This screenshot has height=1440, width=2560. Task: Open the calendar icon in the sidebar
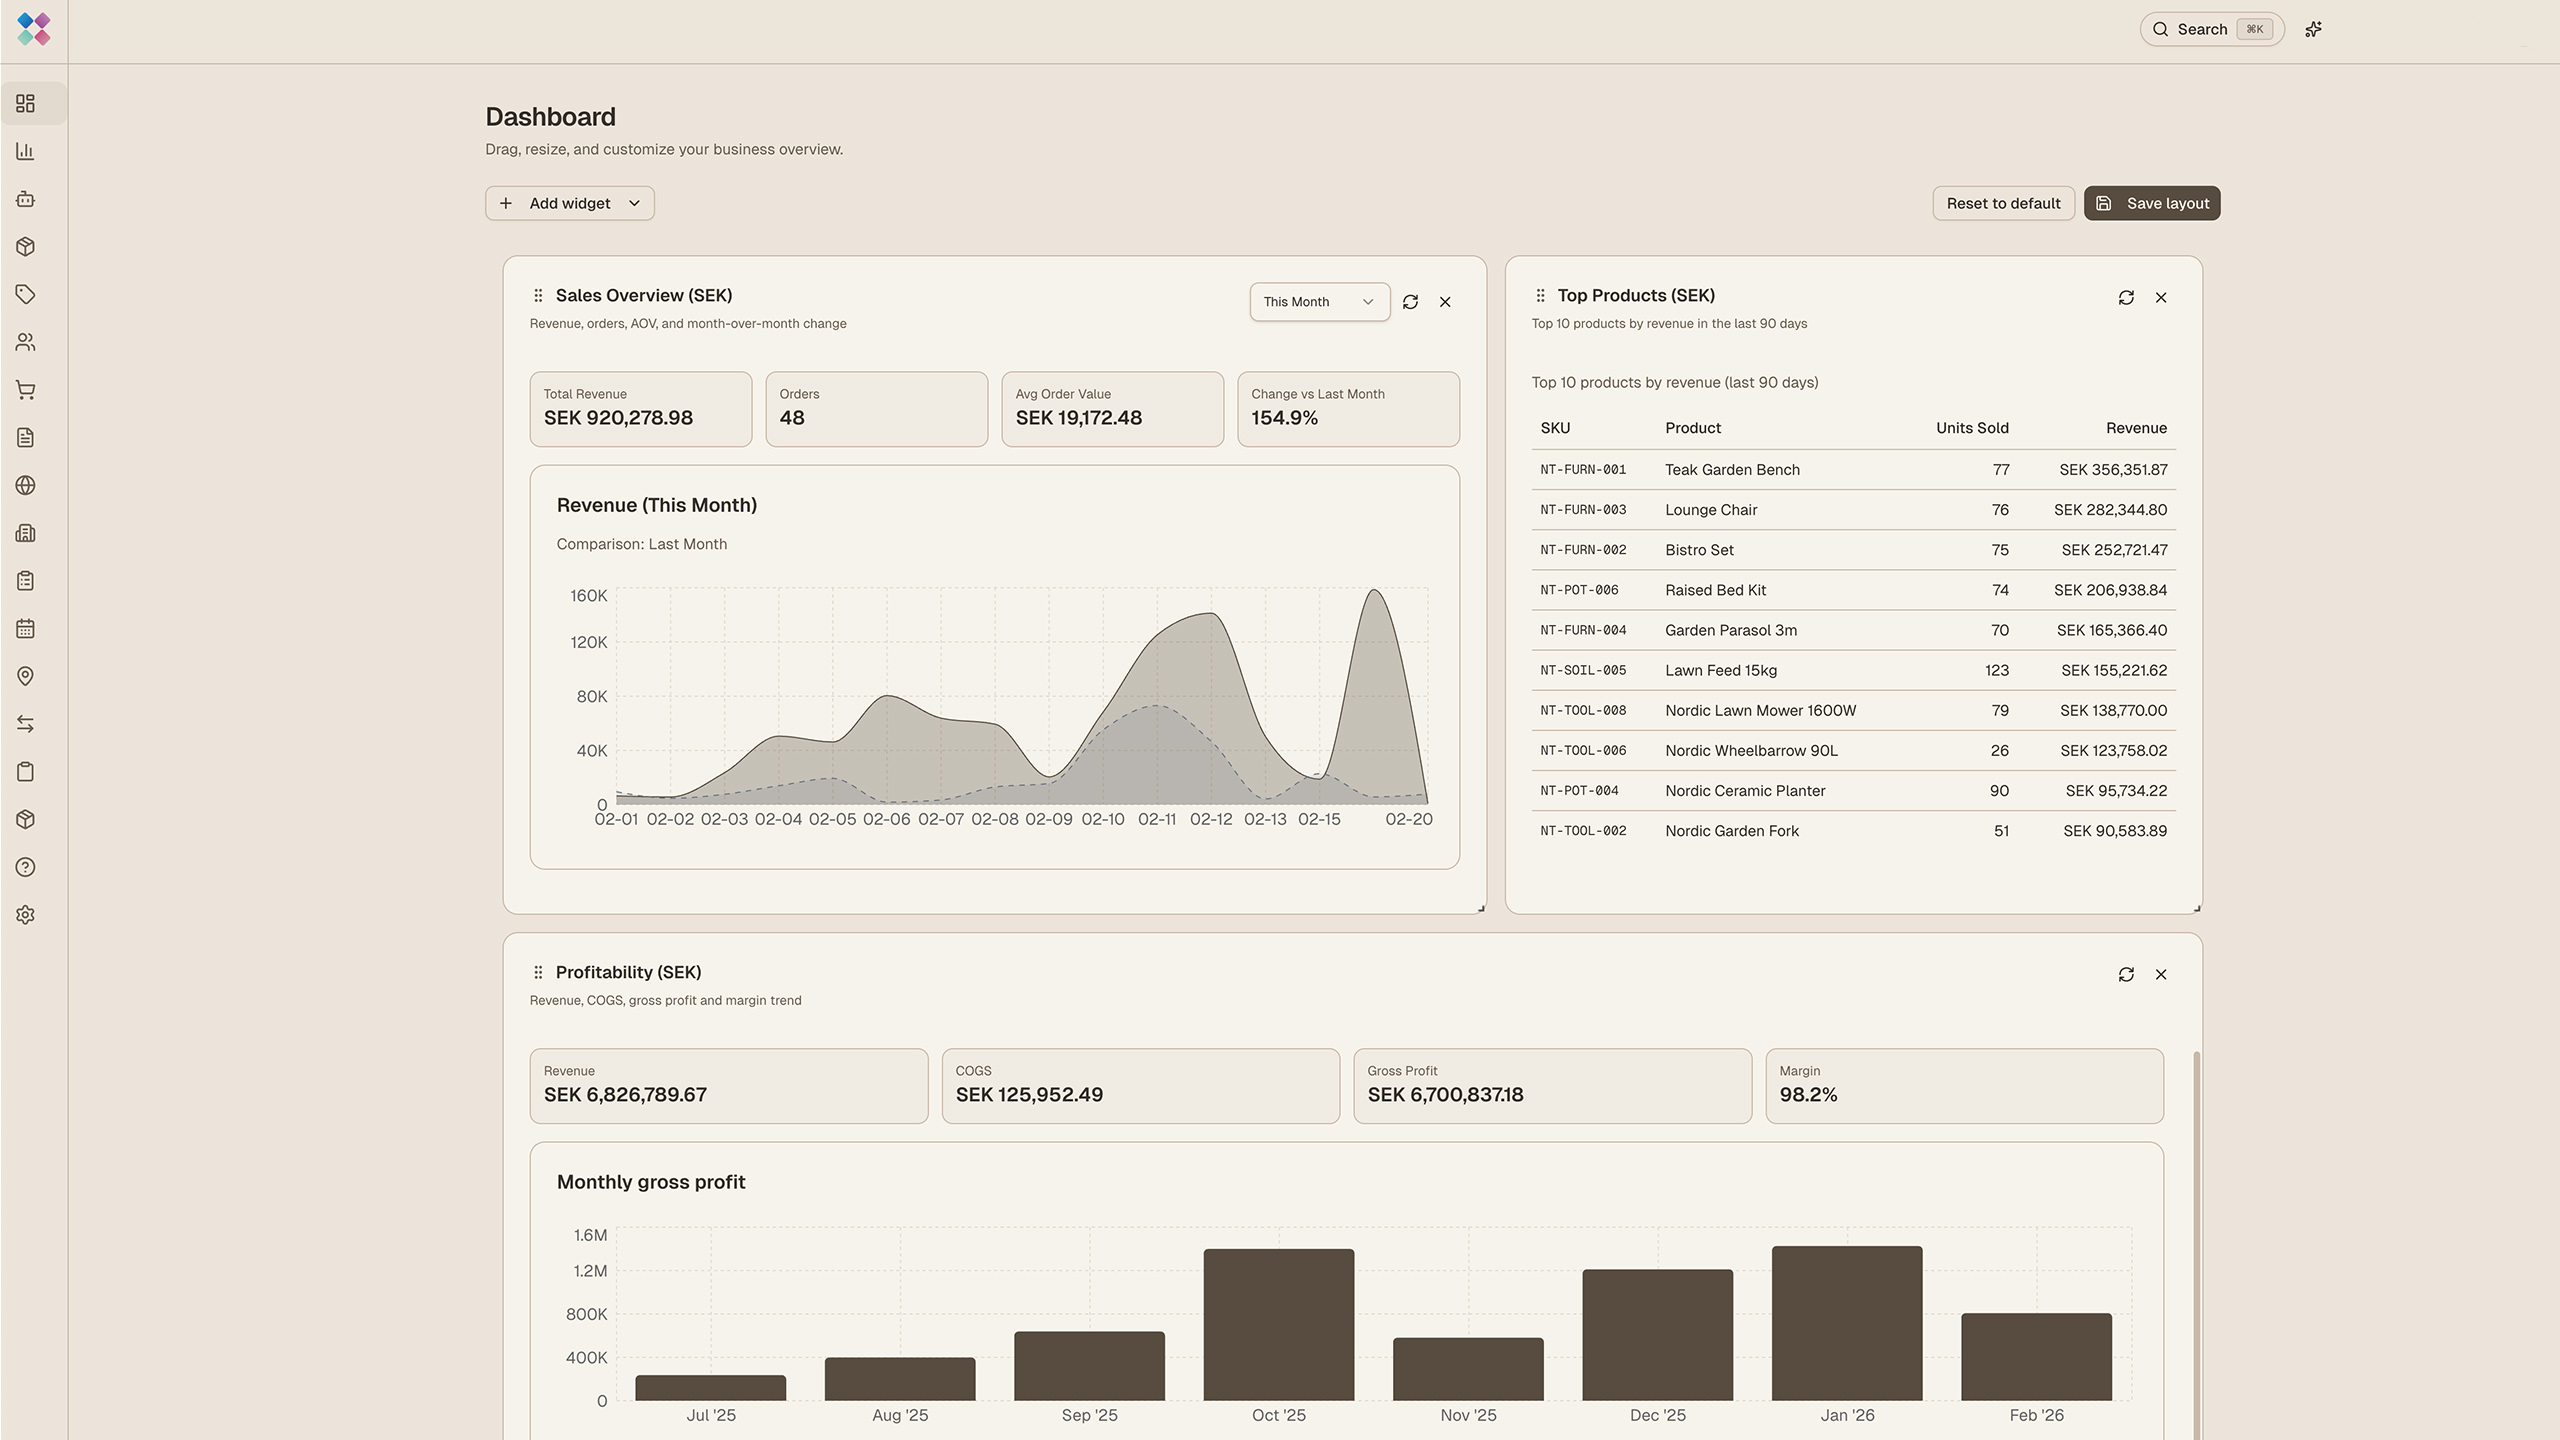25,628
